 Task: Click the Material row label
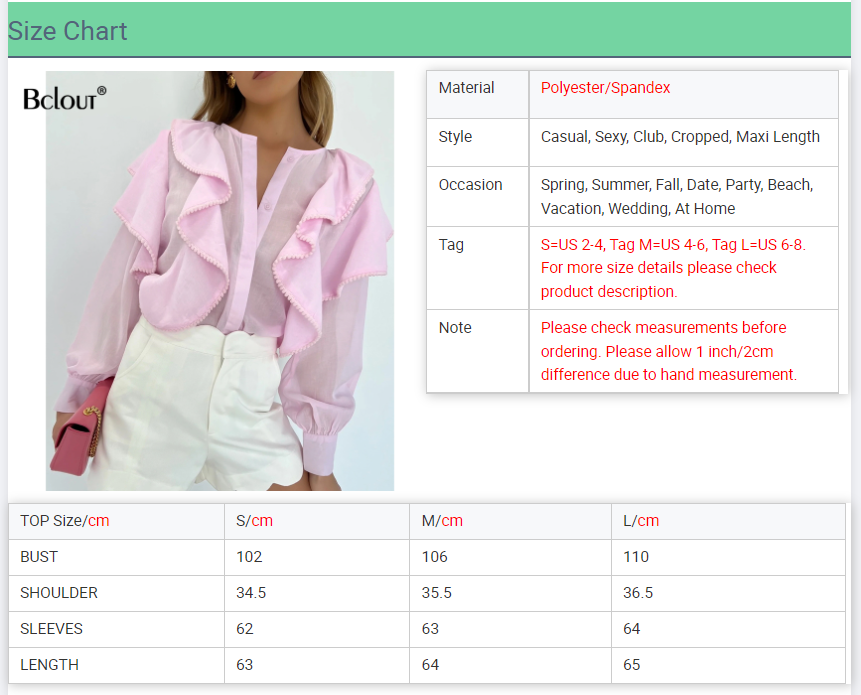[x=466, y=88]
